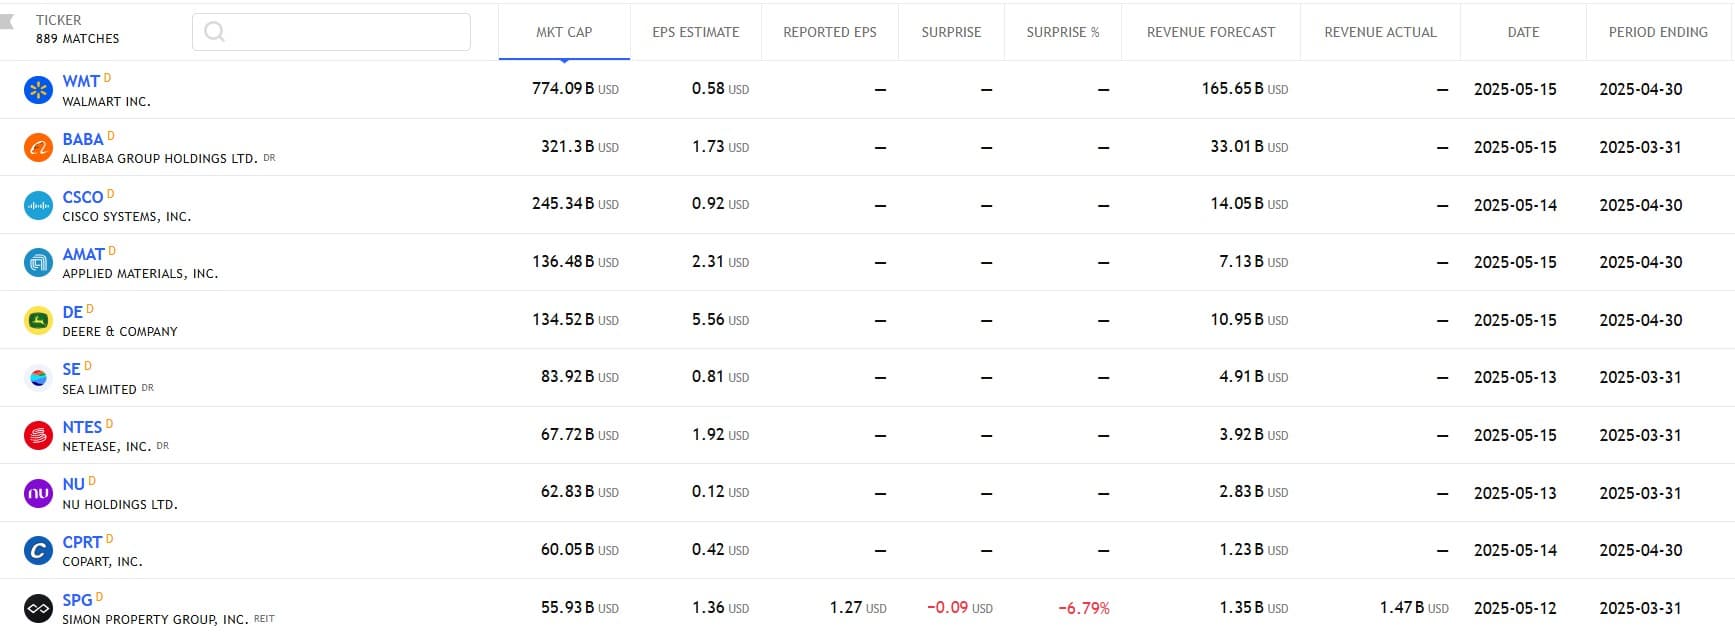Click the Copart logo icon
The width and height of the screenshot is (1735, 634).
point(38,550)
